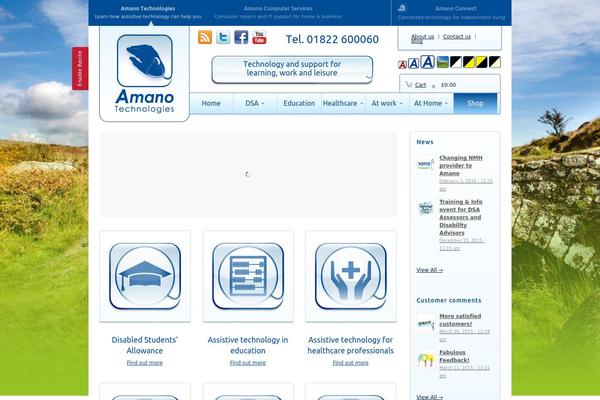600x400 pixels.
Task: Click the shopping cart icon
Action: 409,85
